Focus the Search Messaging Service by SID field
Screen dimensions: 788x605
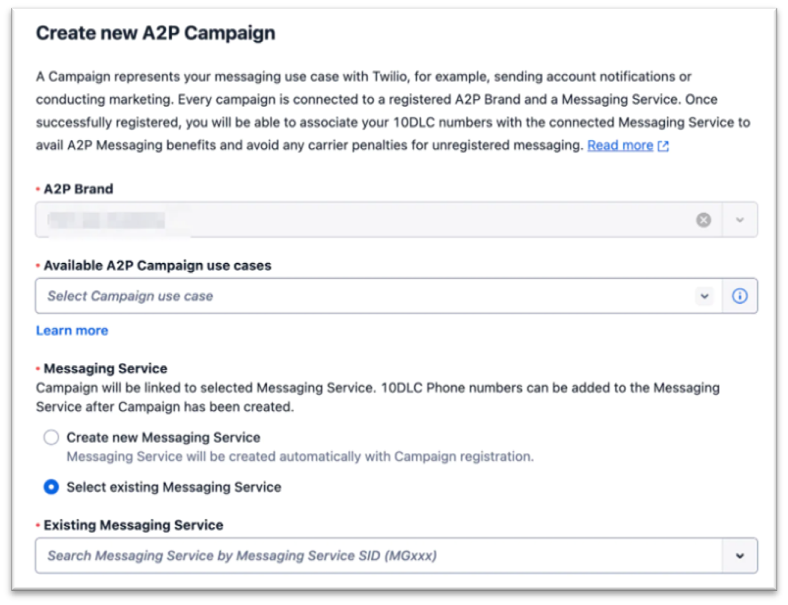[x=370, y=556]
